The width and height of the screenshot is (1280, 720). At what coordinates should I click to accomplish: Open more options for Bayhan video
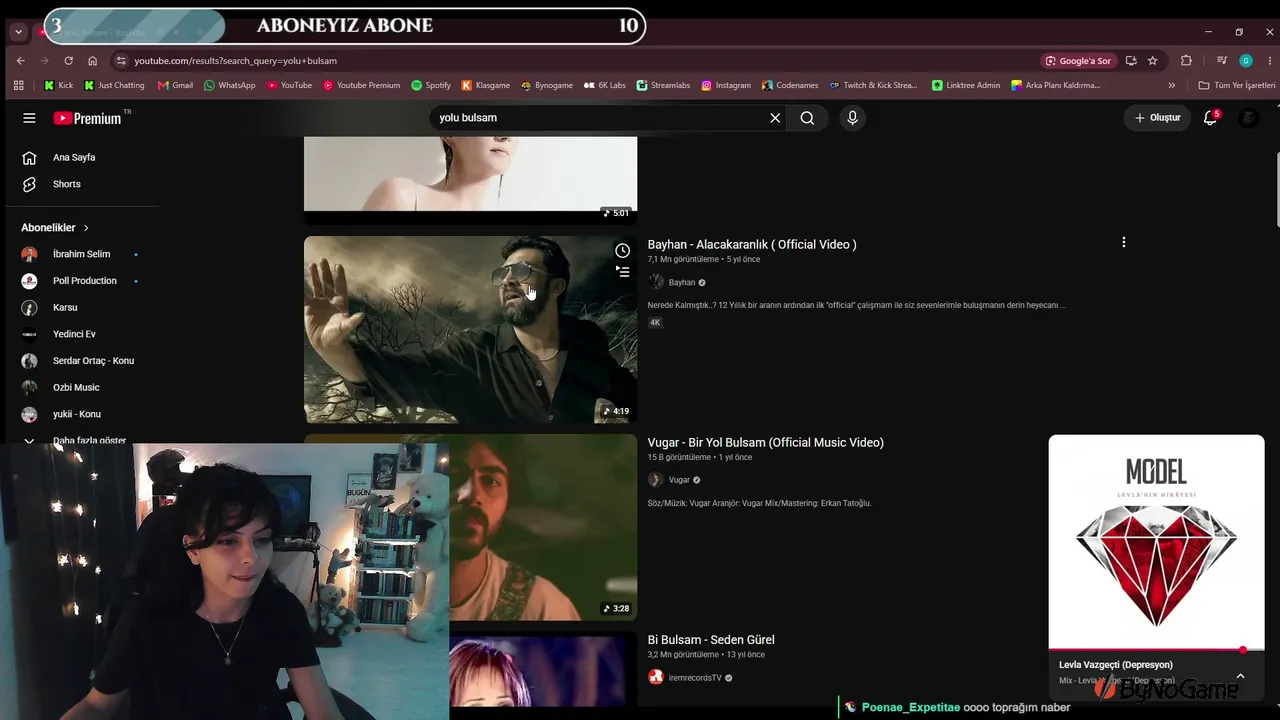click(x=1124, y=242)
